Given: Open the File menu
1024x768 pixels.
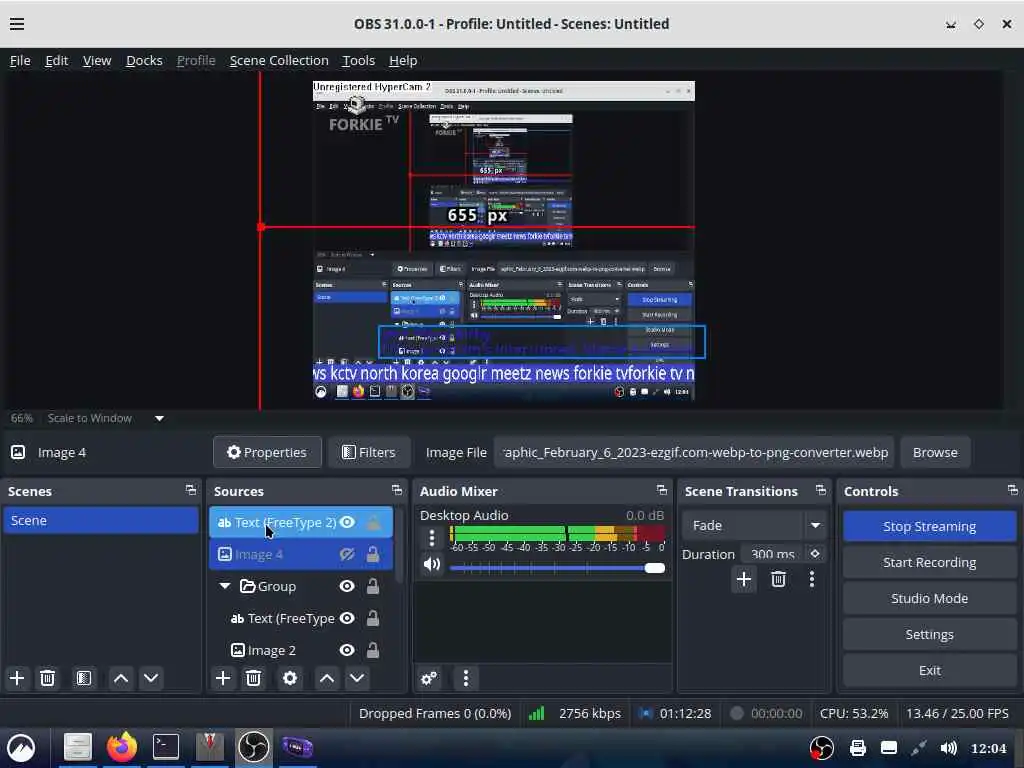Looking at the screenshot, I should point(20,61).
